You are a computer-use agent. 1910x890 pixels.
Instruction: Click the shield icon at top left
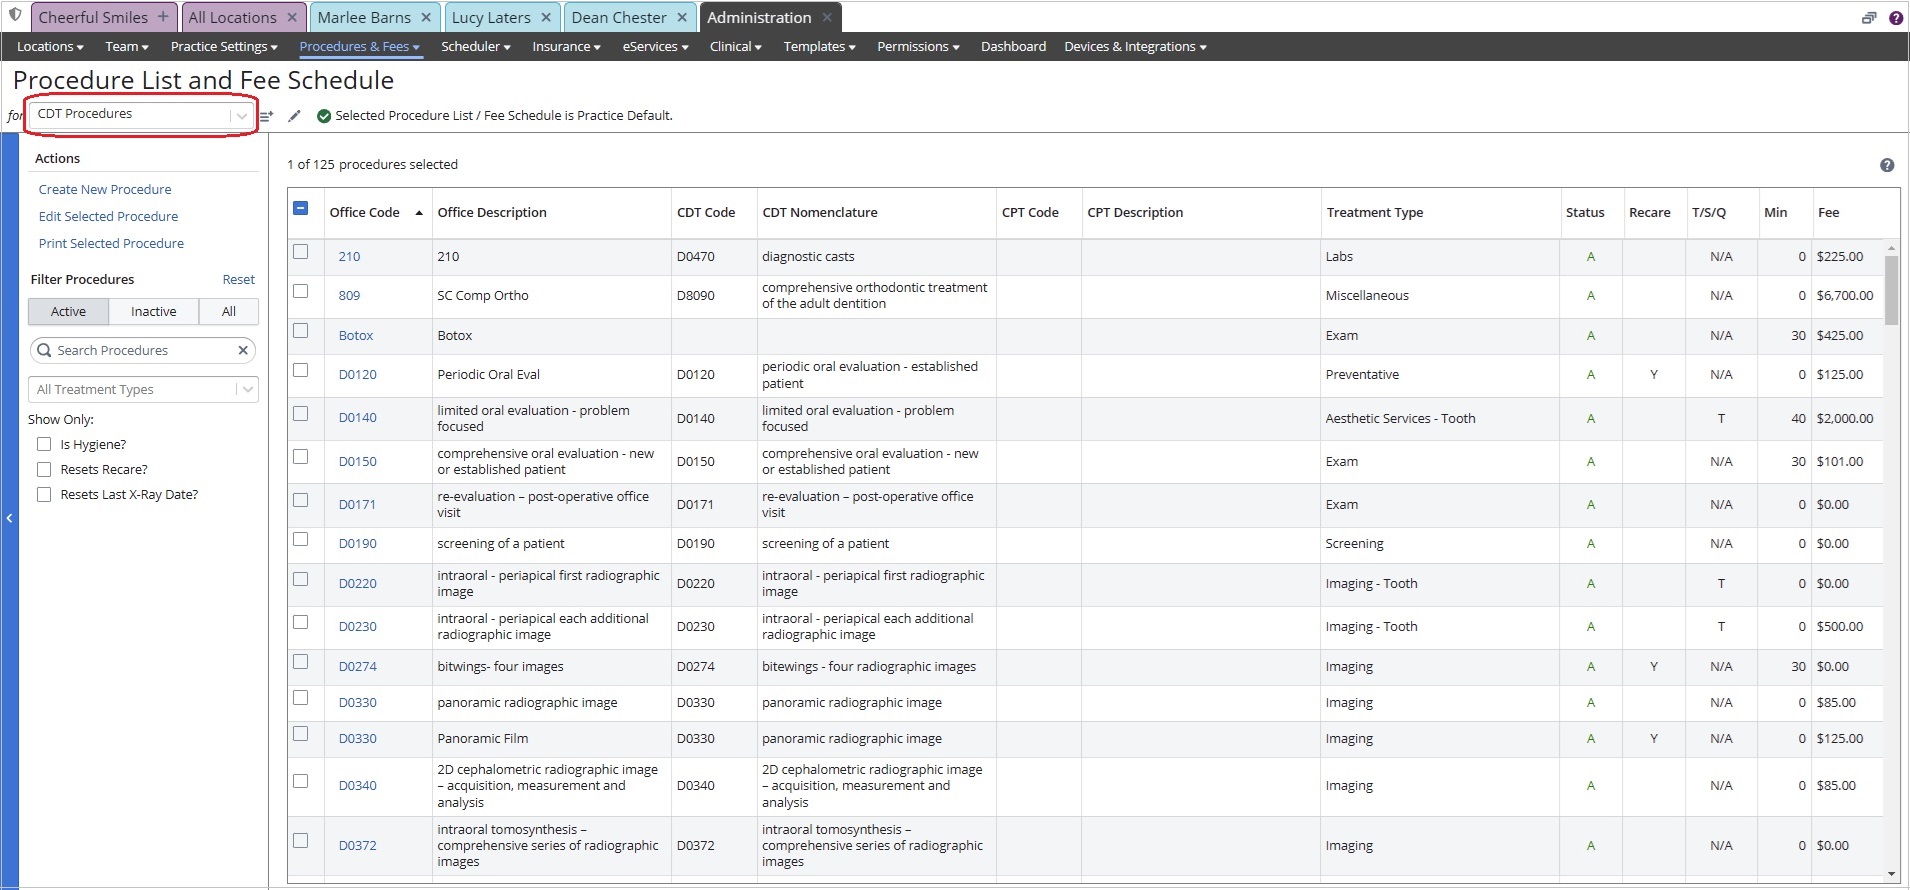15,15
